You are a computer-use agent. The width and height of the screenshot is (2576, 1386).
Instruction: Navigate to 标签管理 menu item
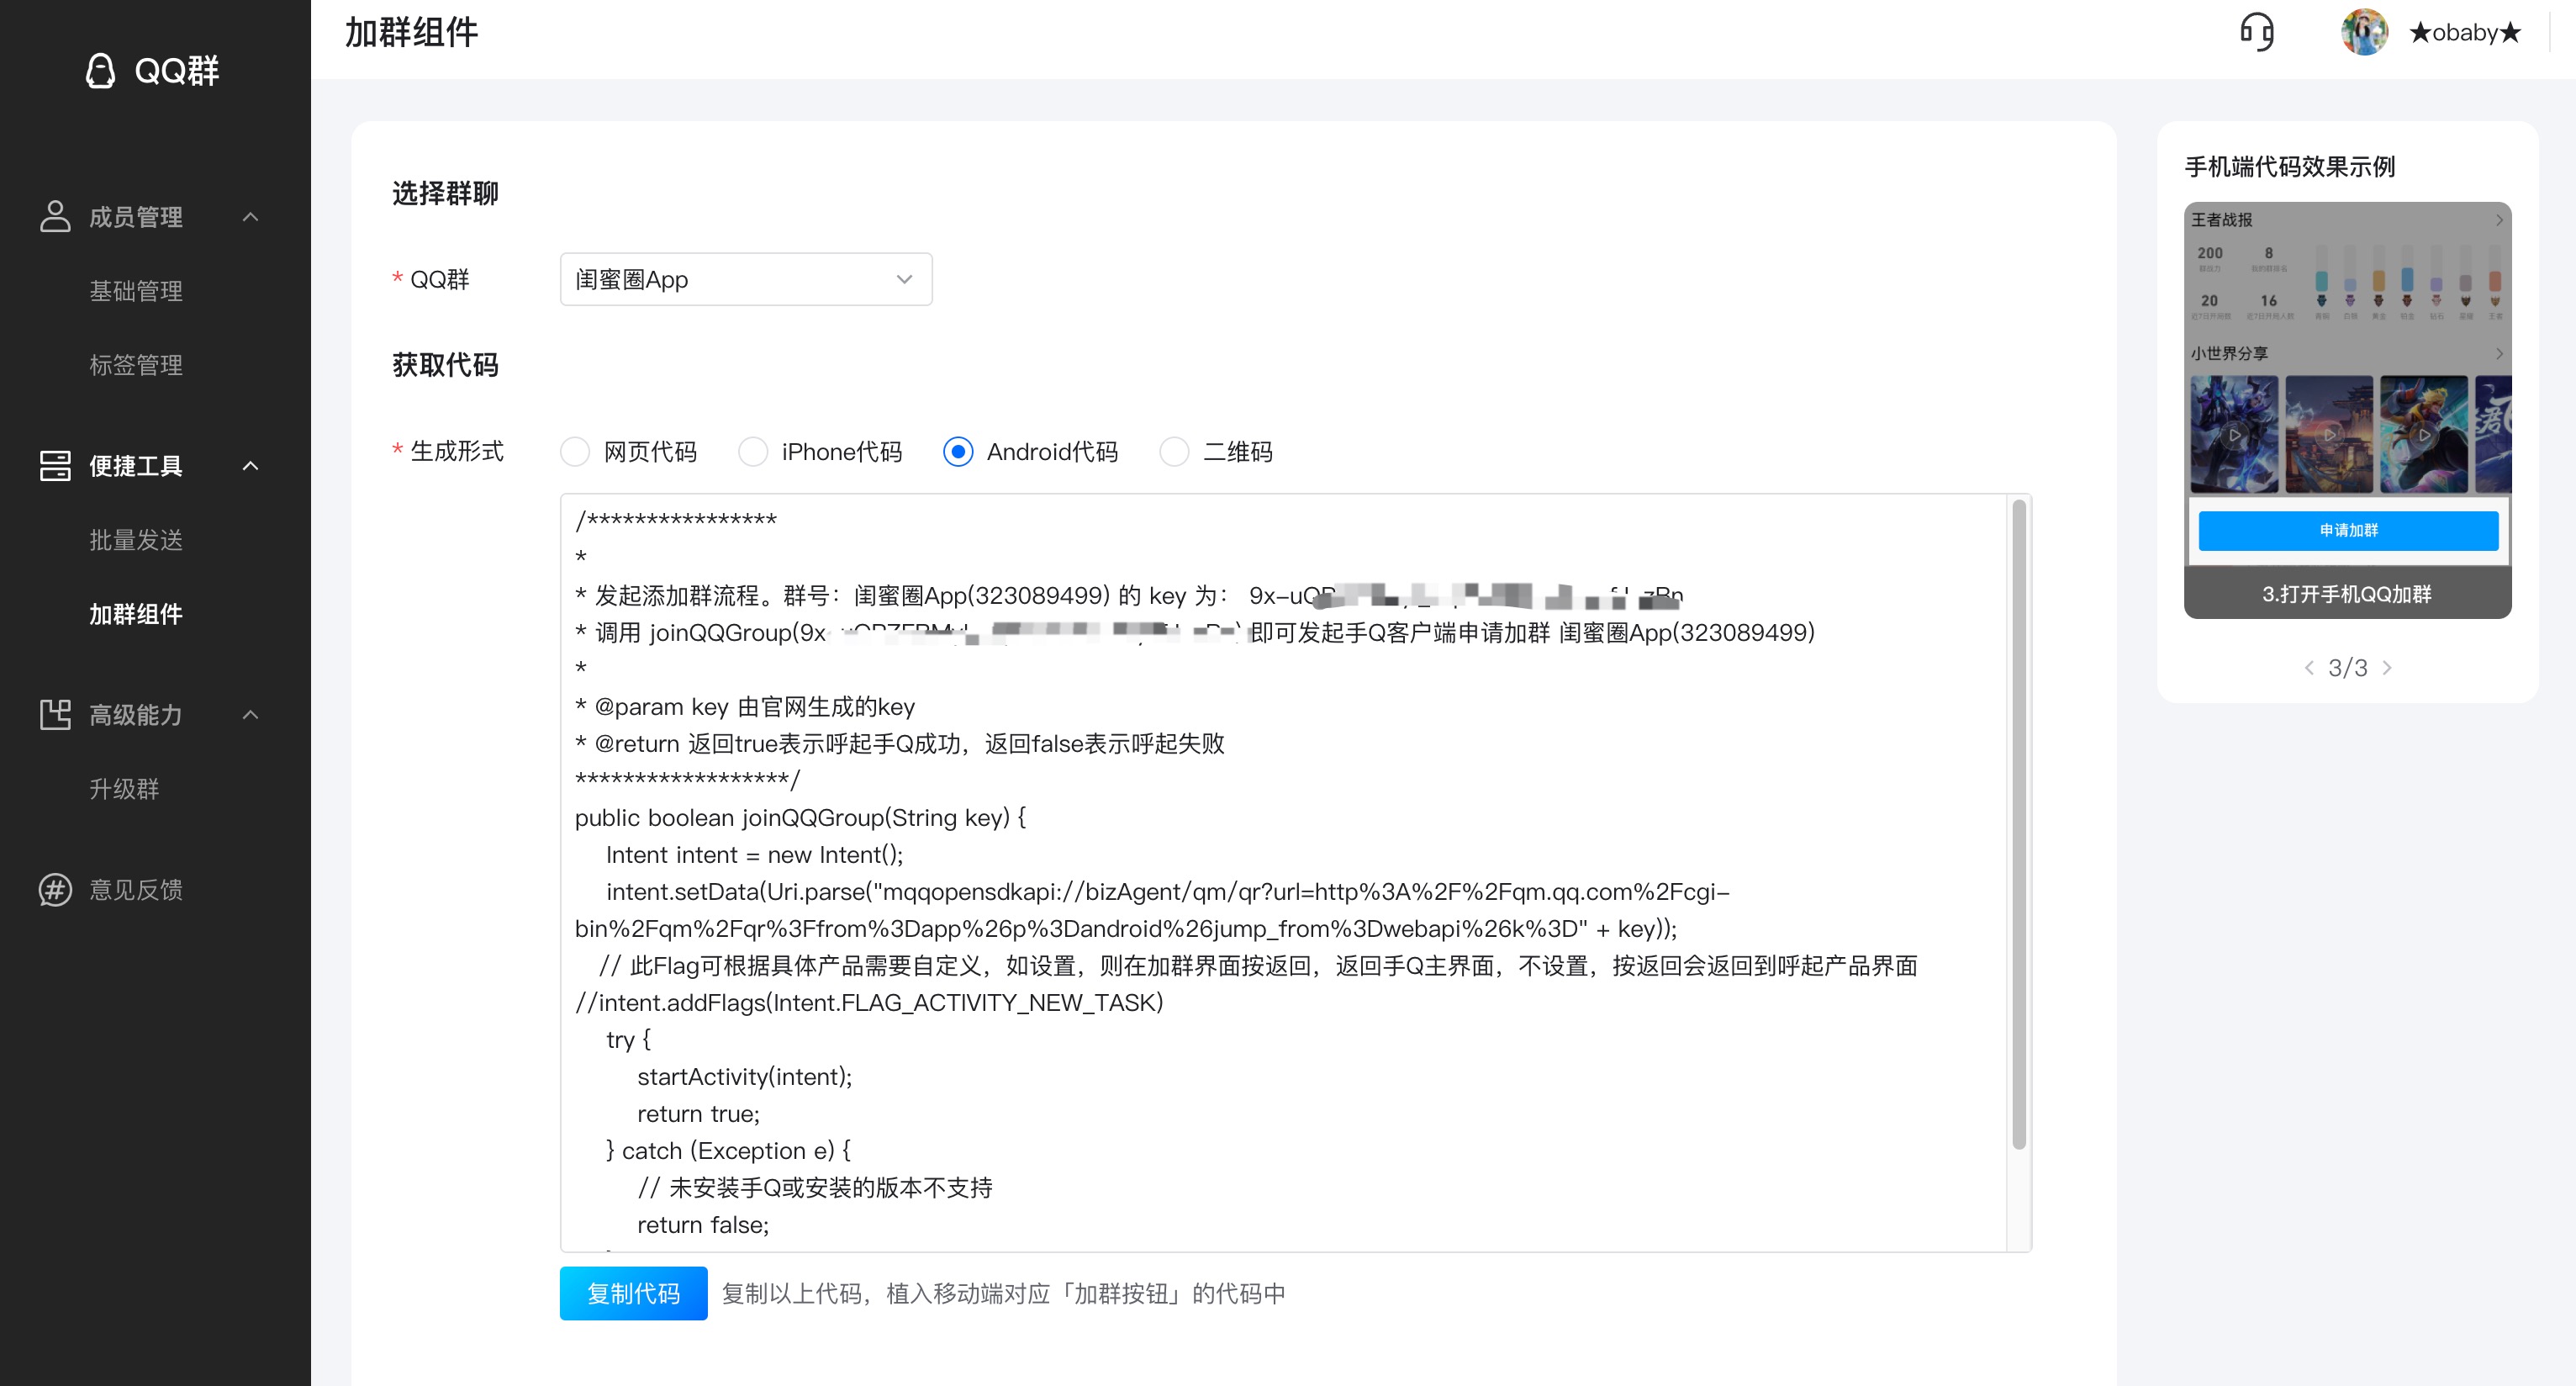click(136, 365)
